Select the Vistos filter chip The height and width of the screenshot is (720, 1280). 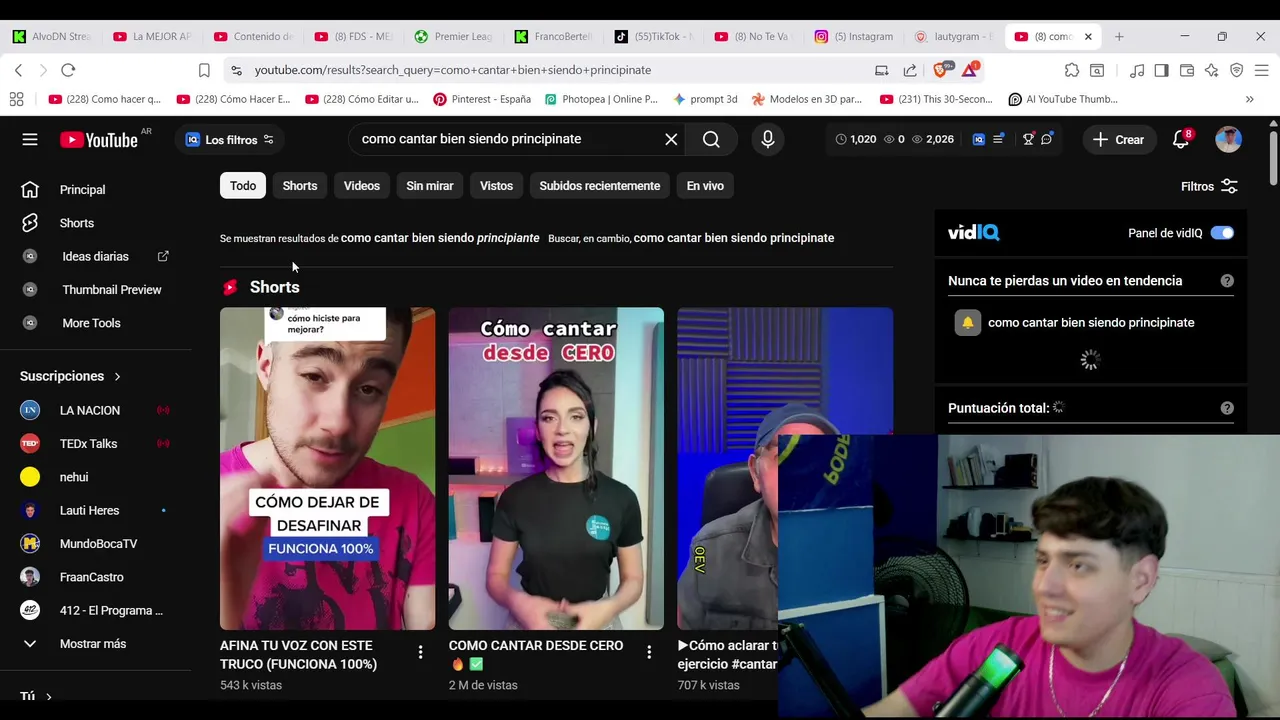tap(496, 186)
